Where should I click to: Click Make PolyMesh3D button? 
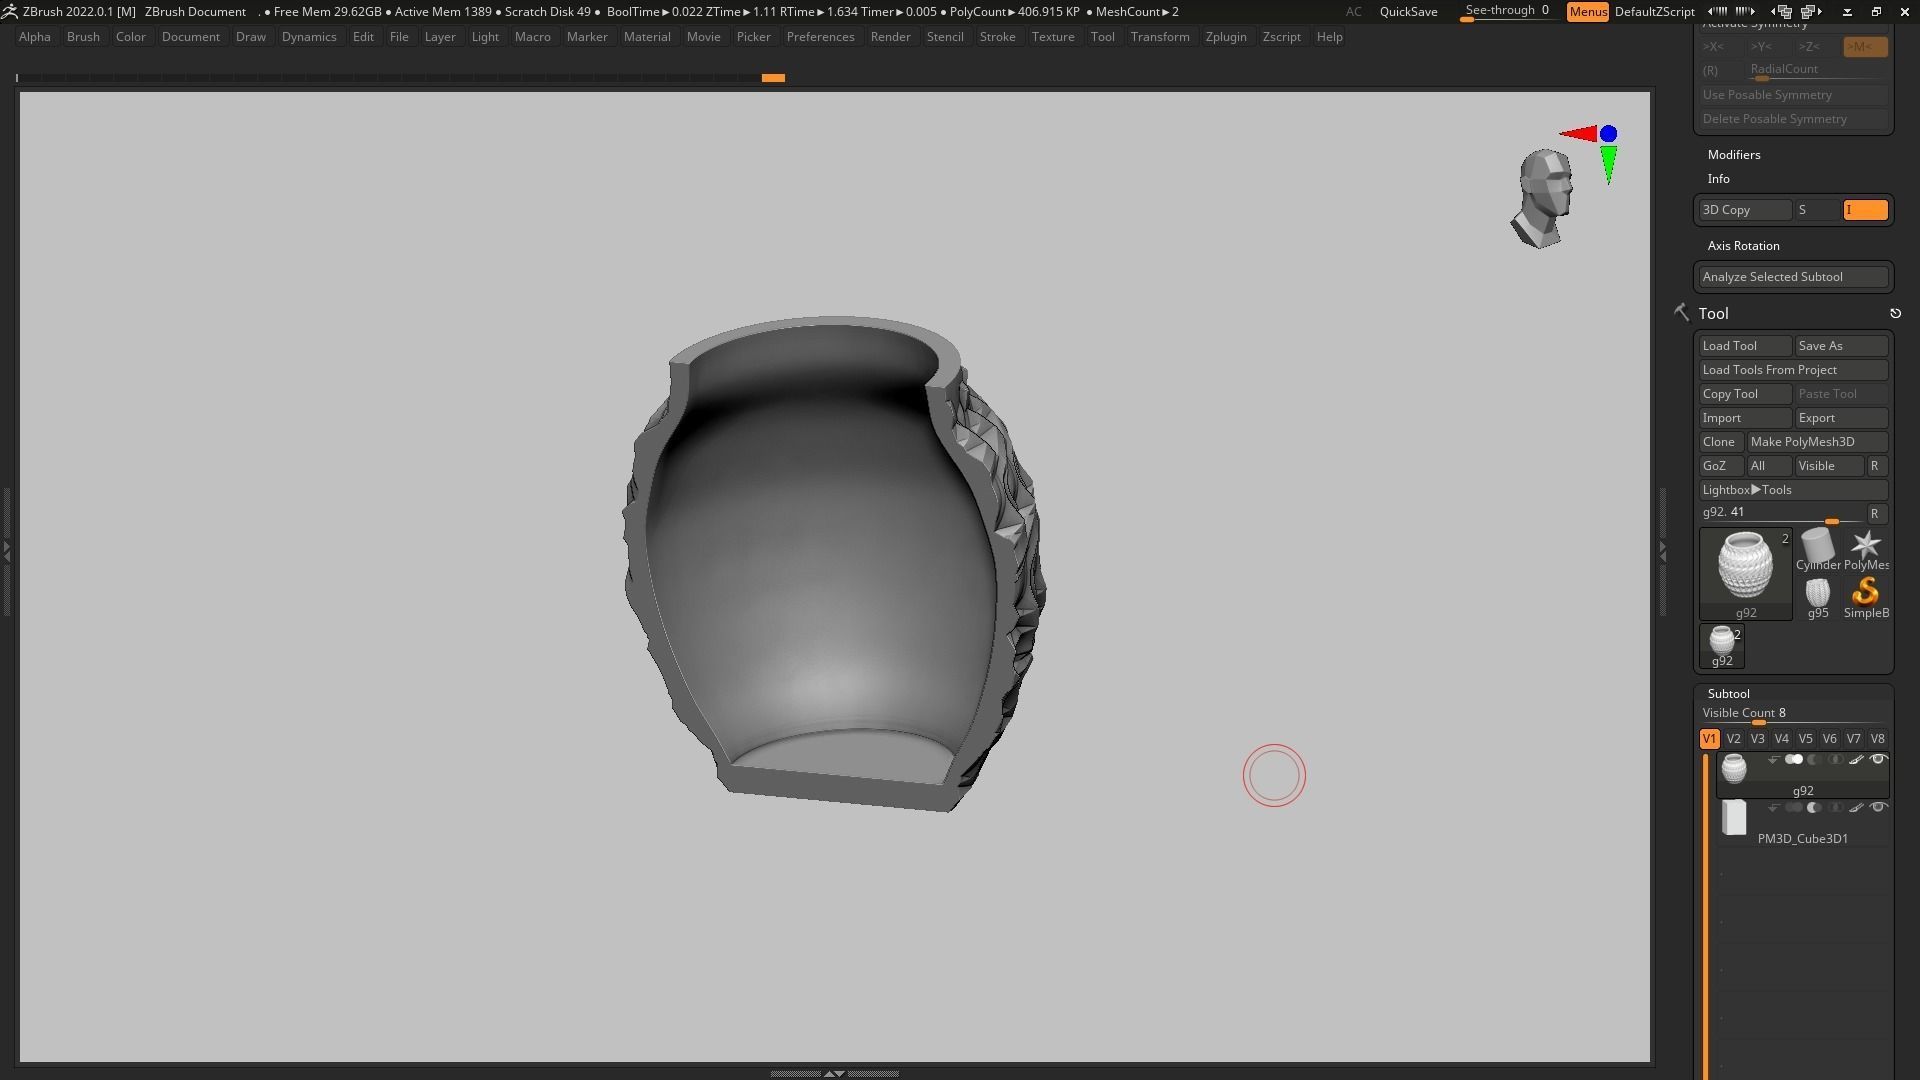tap(1817, 442)
